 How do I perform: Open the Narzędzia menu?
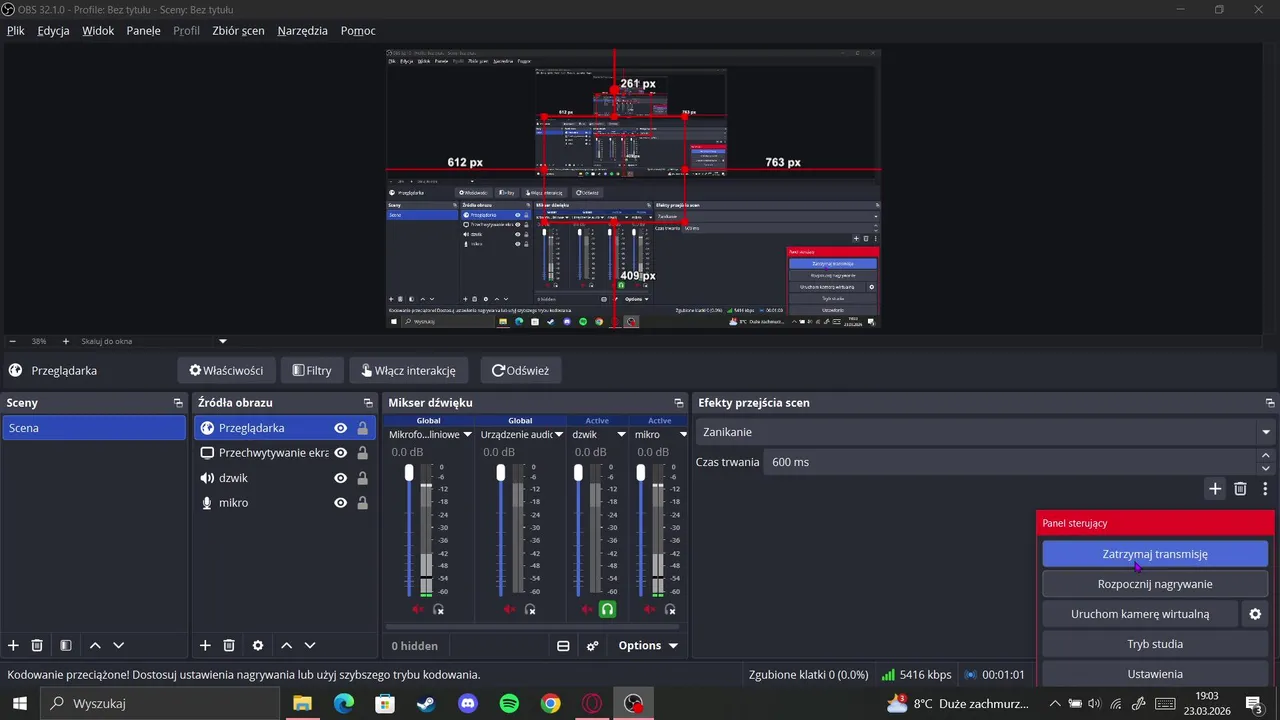click(302, 31)
